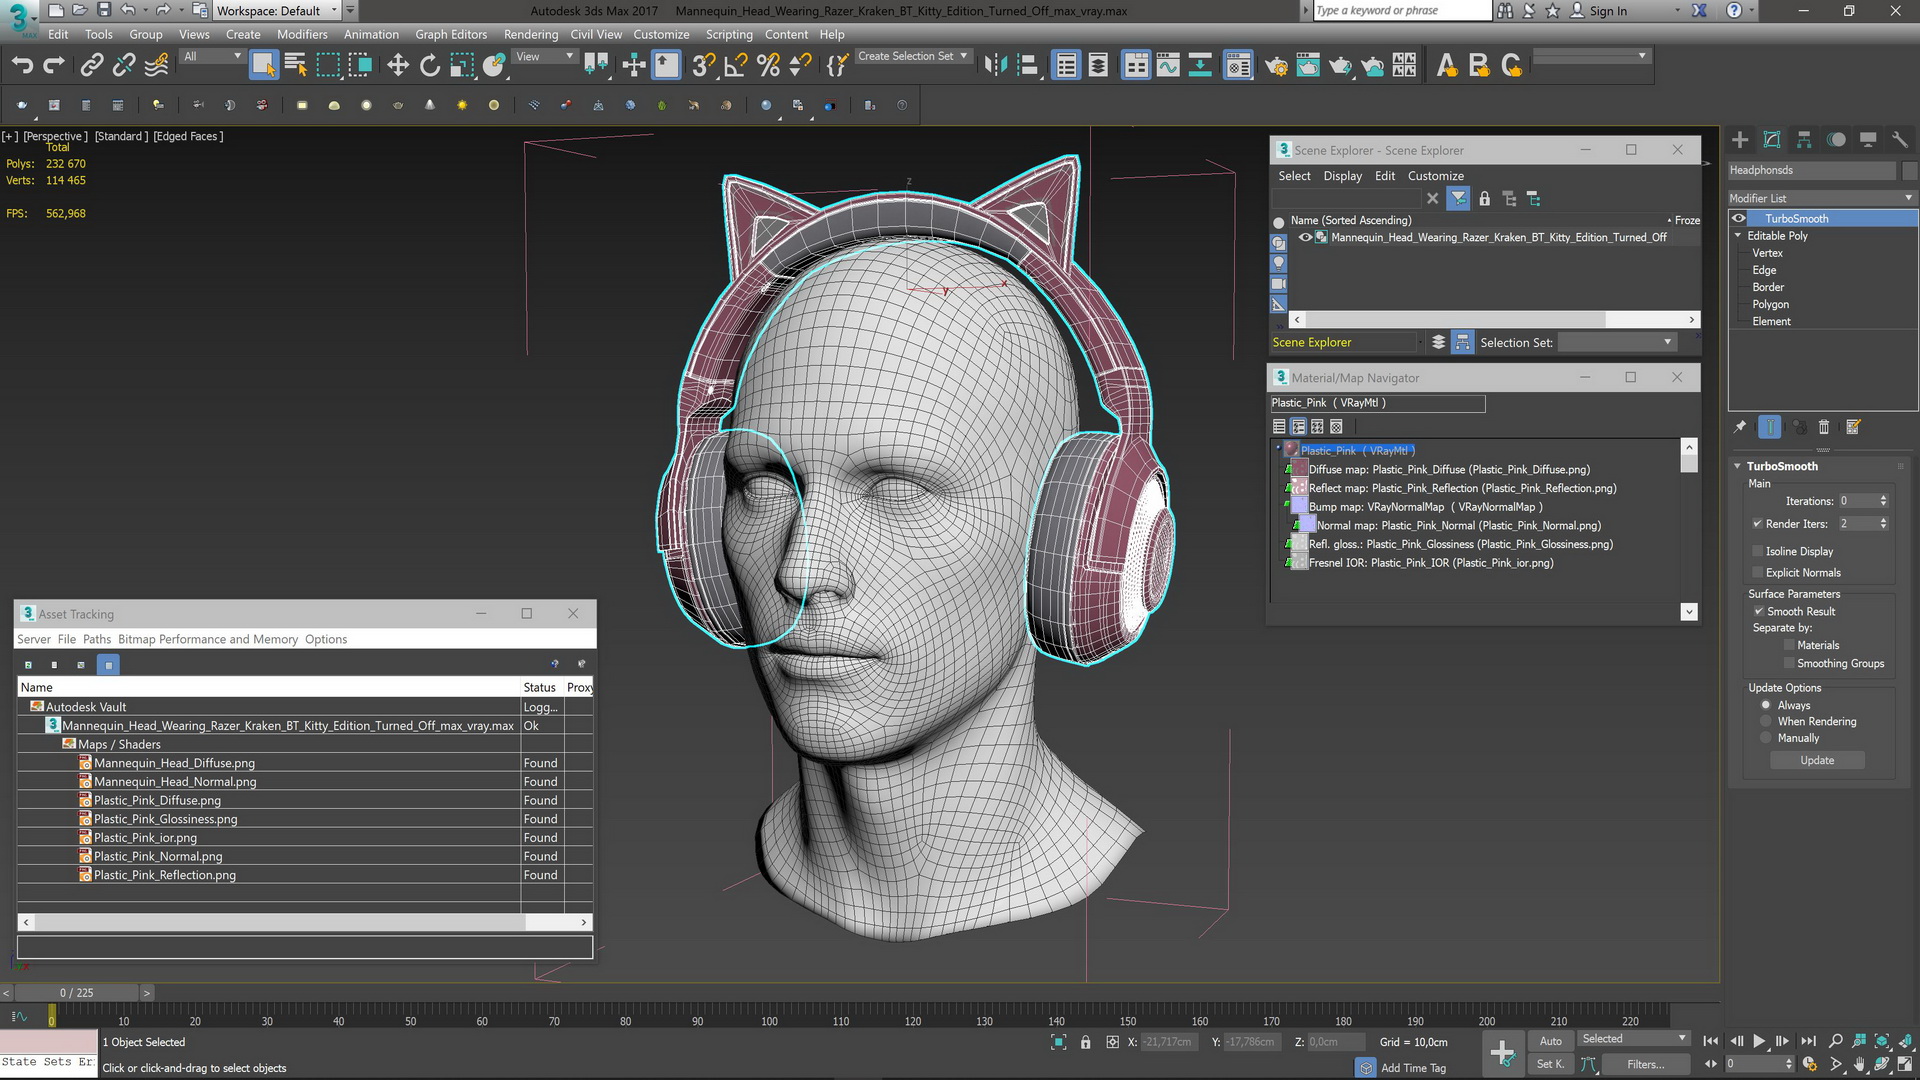Activate the Select and Scale tool

[462, 66]
